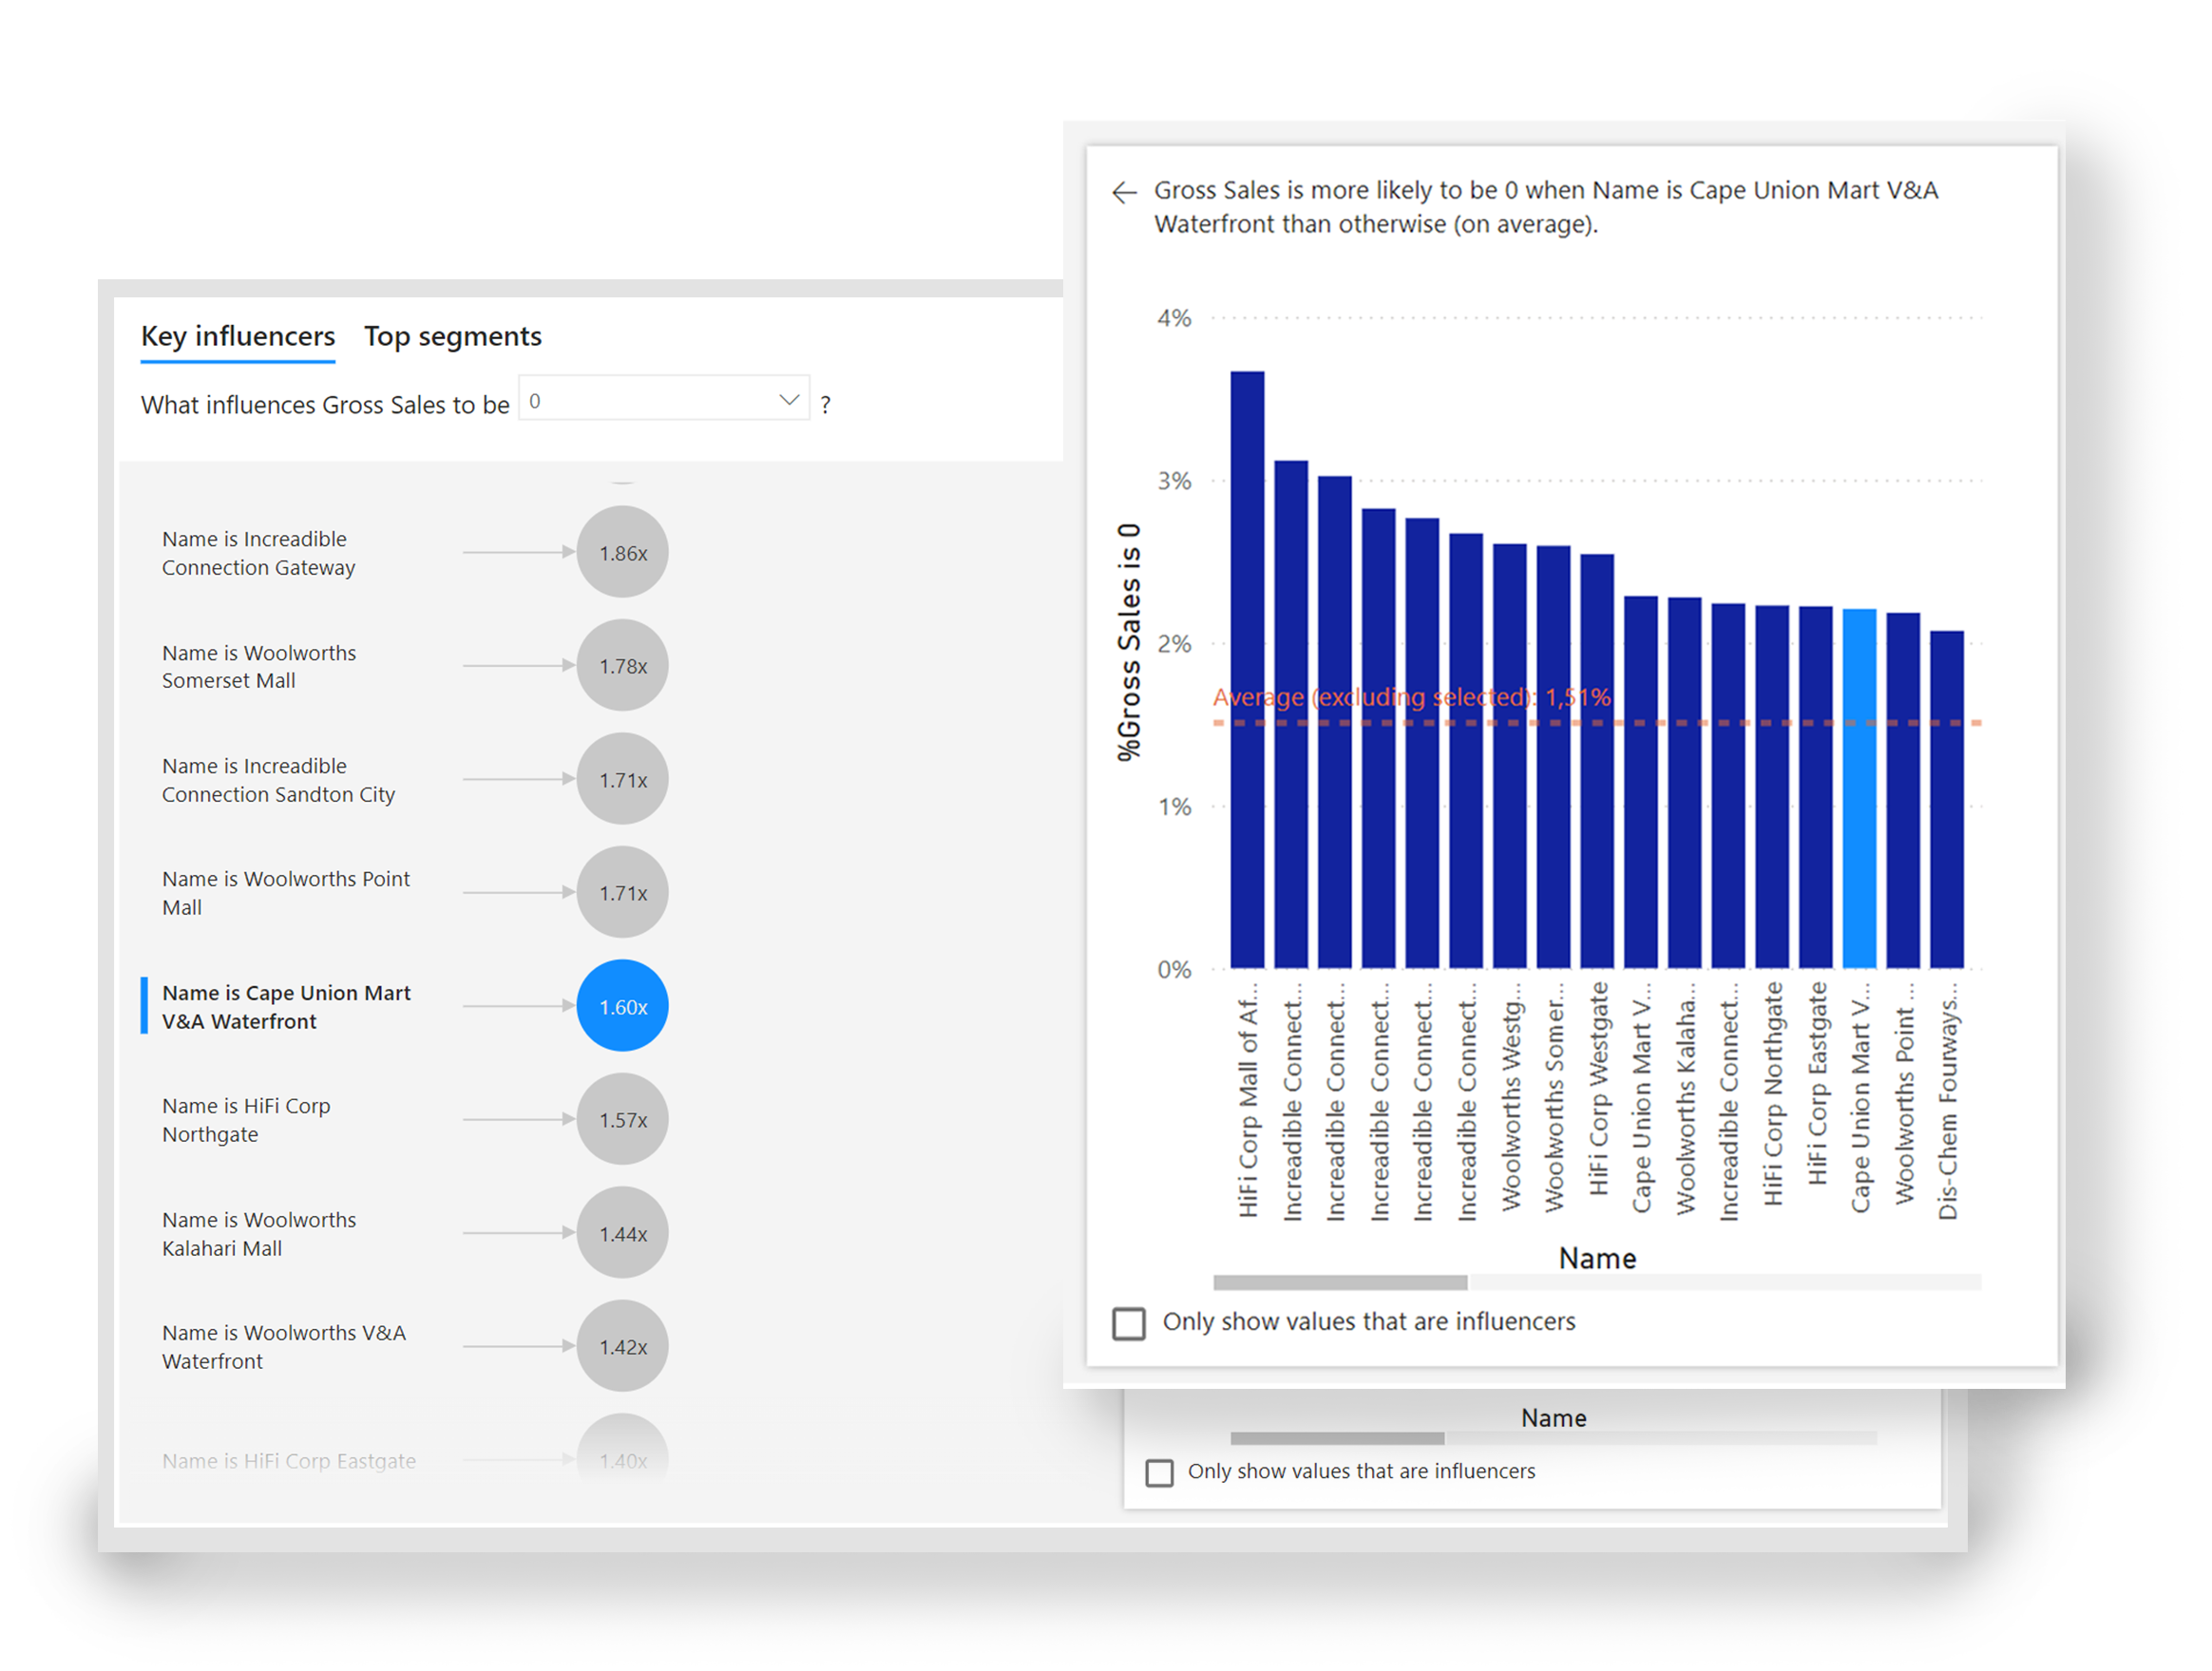
Task: Select the 1.44x Woolworths Kalahari Mall bubble
Action: point(623,1234)
